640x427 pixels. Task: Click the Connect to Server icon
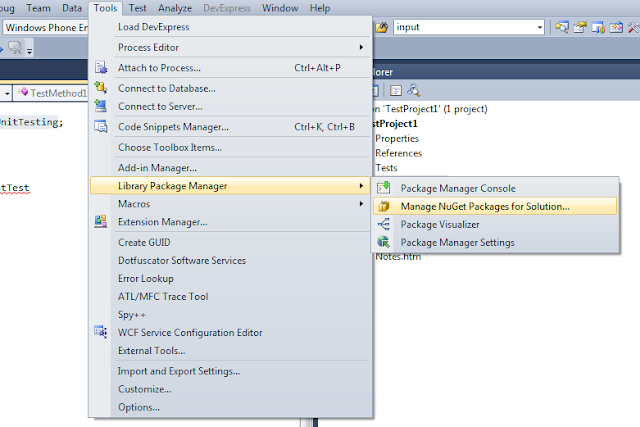100,107
